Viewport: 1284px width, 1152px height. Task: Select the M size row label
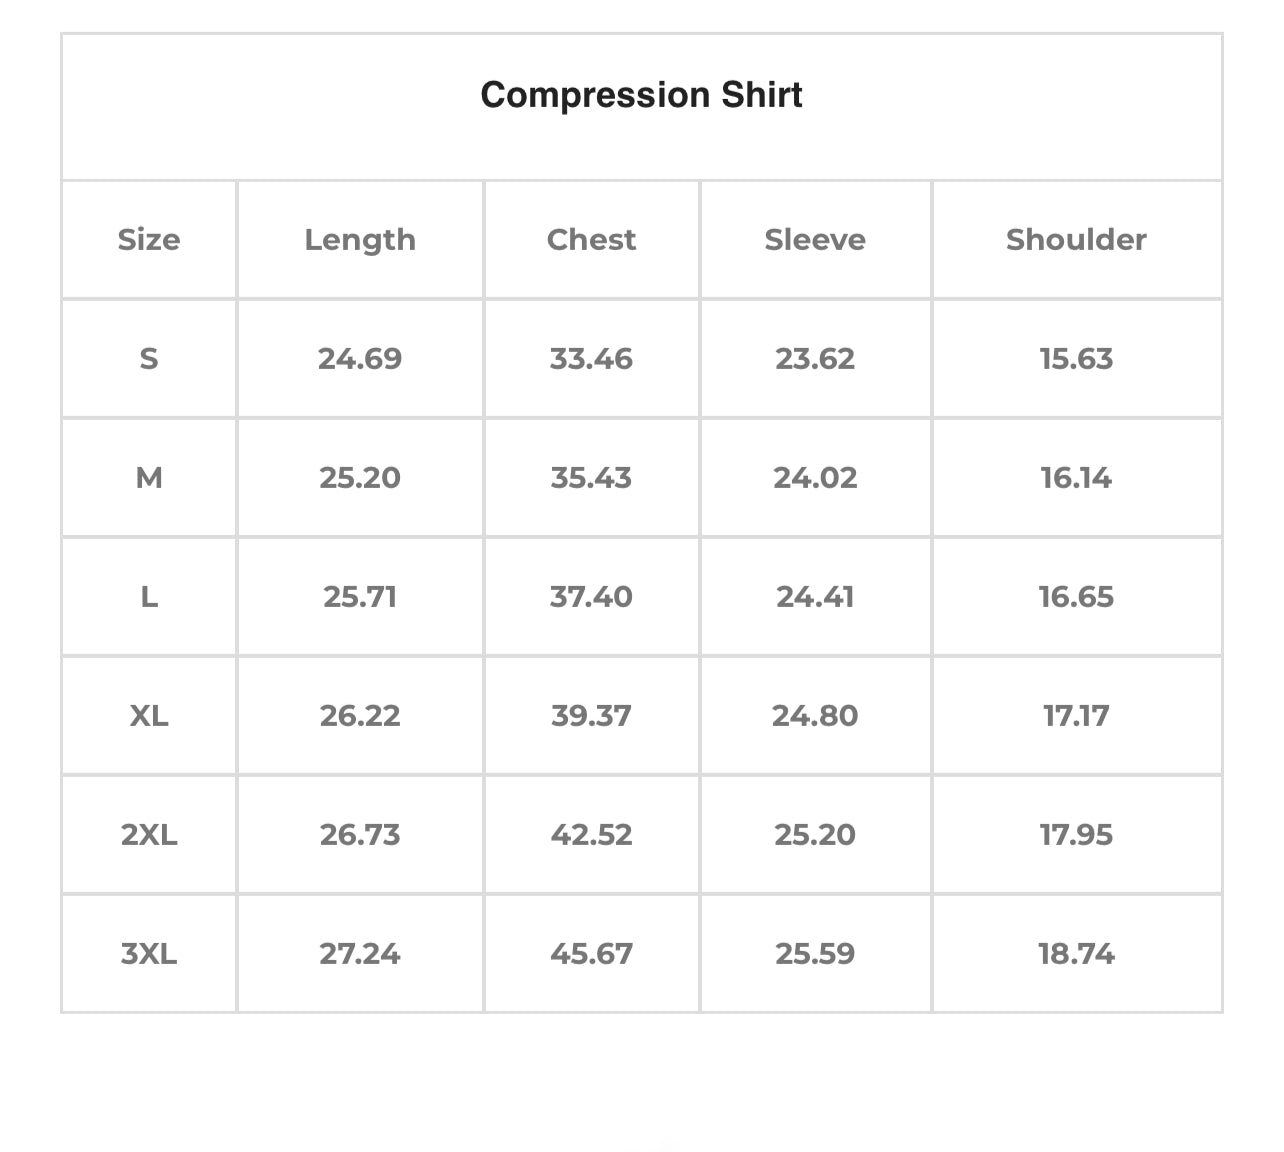pyautogui.click(x=149, y=478)
